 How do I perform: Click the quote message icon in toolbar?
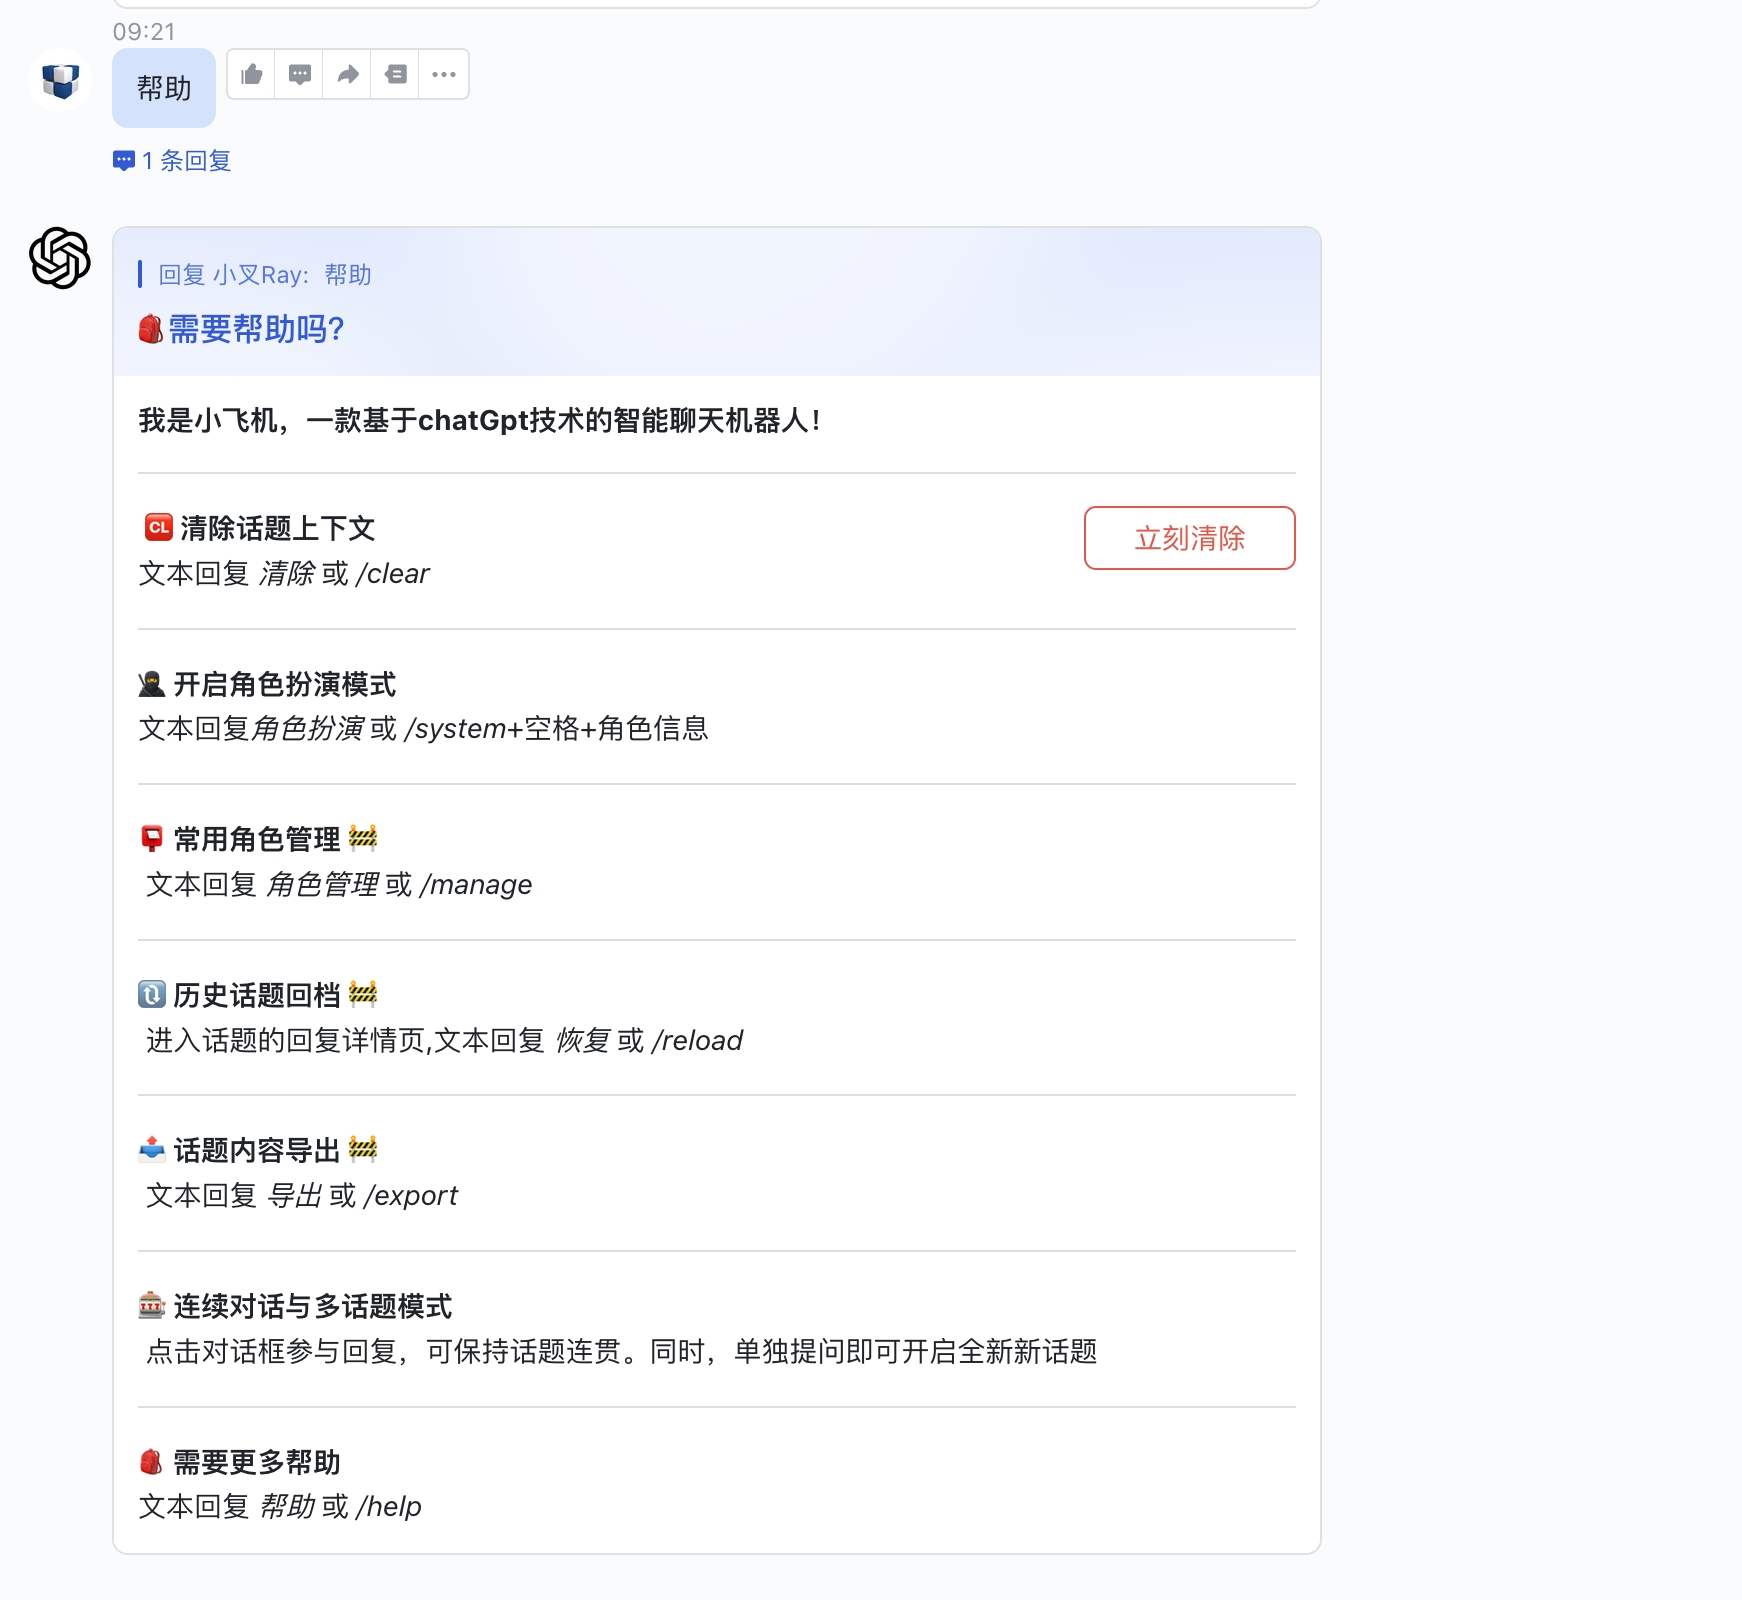396,74
